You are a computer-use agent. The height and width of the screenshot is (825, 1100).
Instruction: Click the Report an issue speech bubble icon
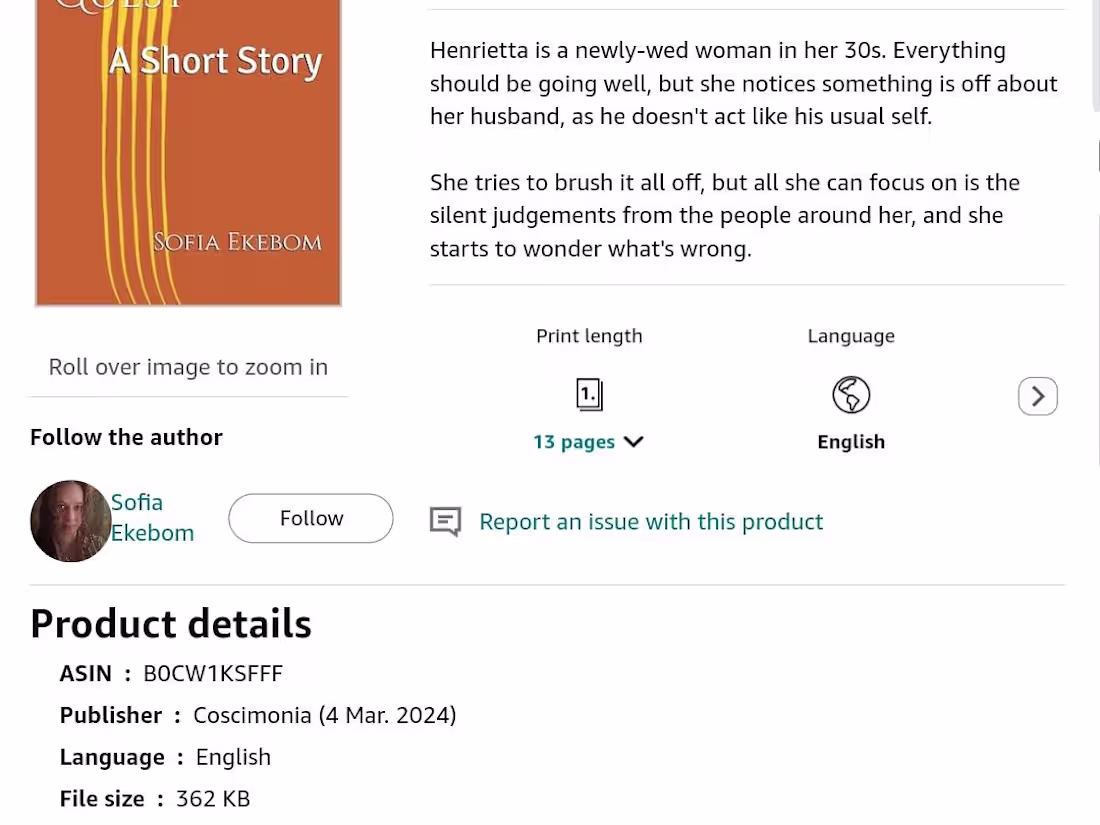(445, 521)
